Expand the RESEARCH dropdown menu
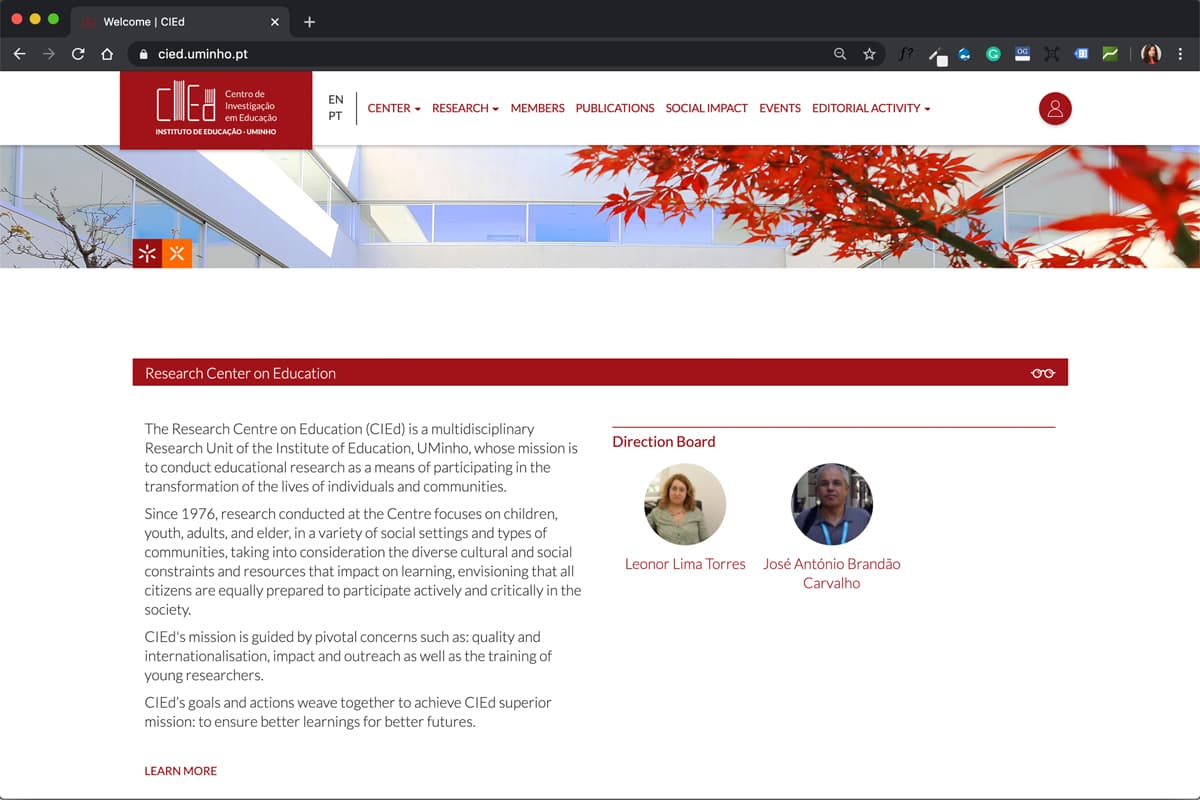 [x=465, y=108]
